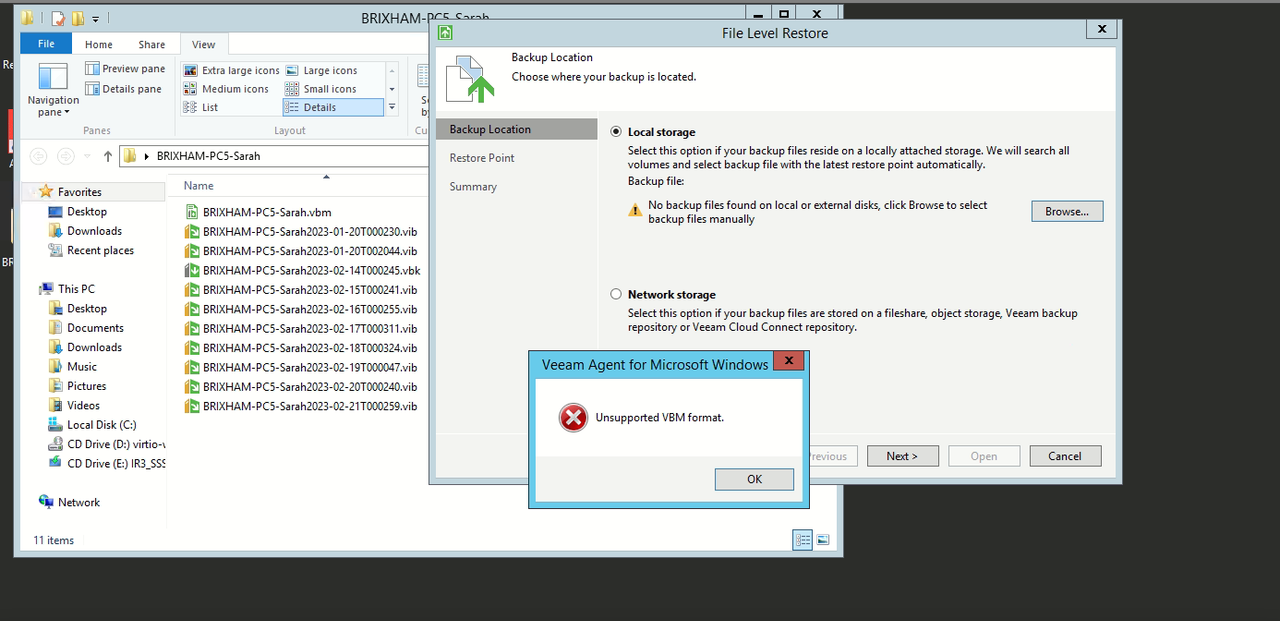Choose Extra large icons layout
Image resolution: width=1280 pixels, height=621 pixels.
232,71
